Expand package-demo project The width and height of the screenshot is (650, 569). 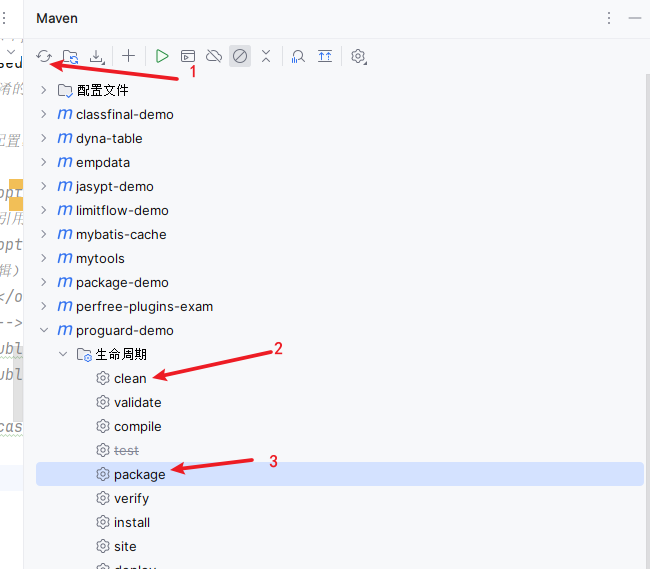[44, 282]
